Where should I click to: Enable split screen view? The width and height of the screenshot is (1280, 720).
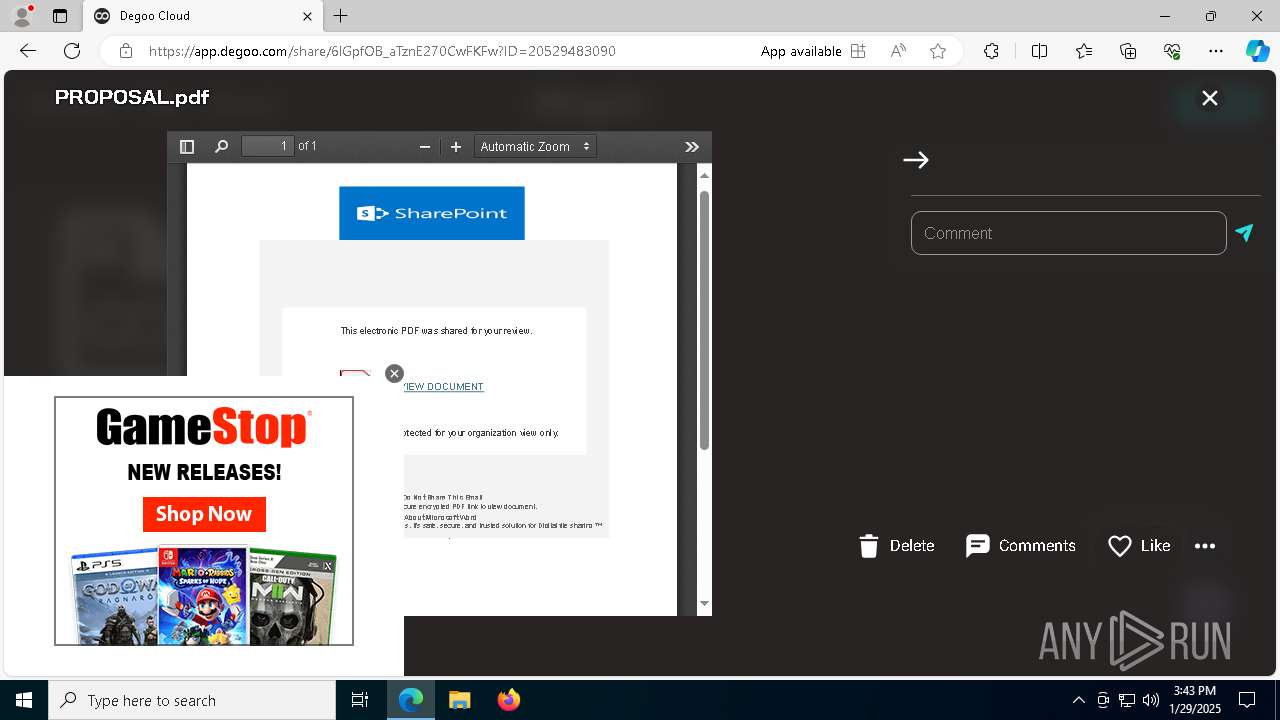(1039, 51)
